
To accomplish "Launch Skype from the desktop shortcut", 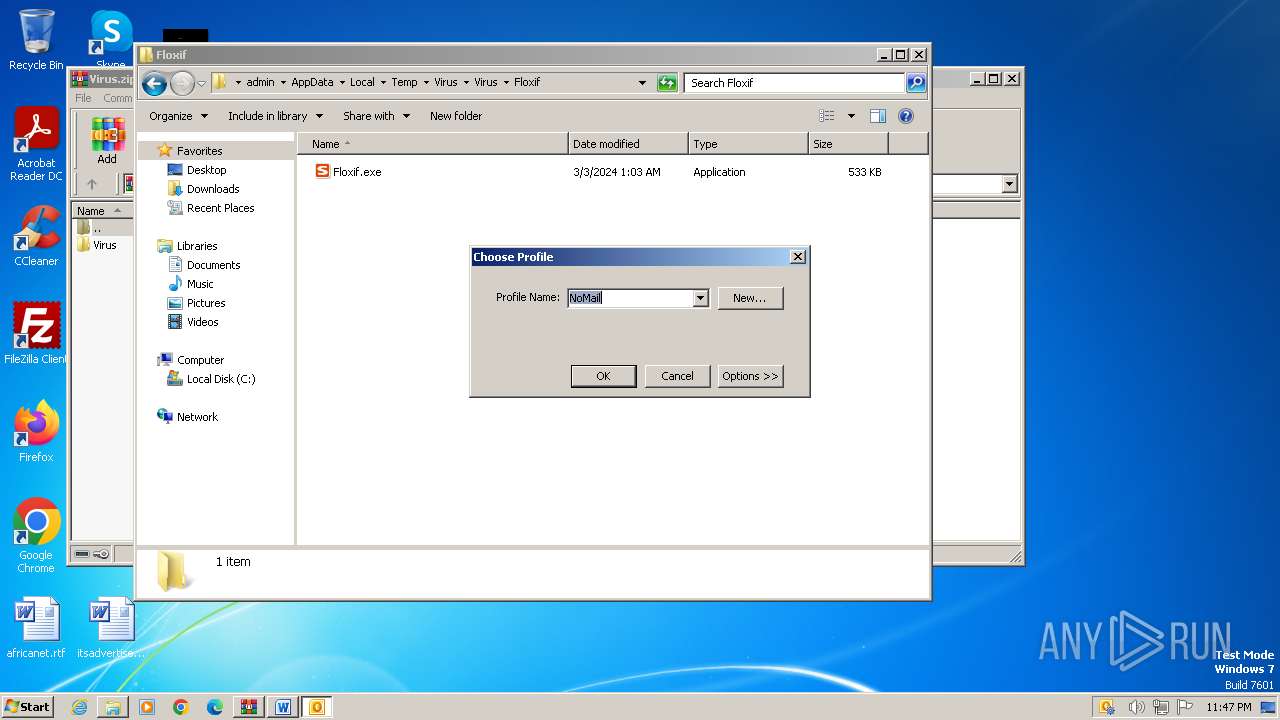I will click(x=111, y=38).
